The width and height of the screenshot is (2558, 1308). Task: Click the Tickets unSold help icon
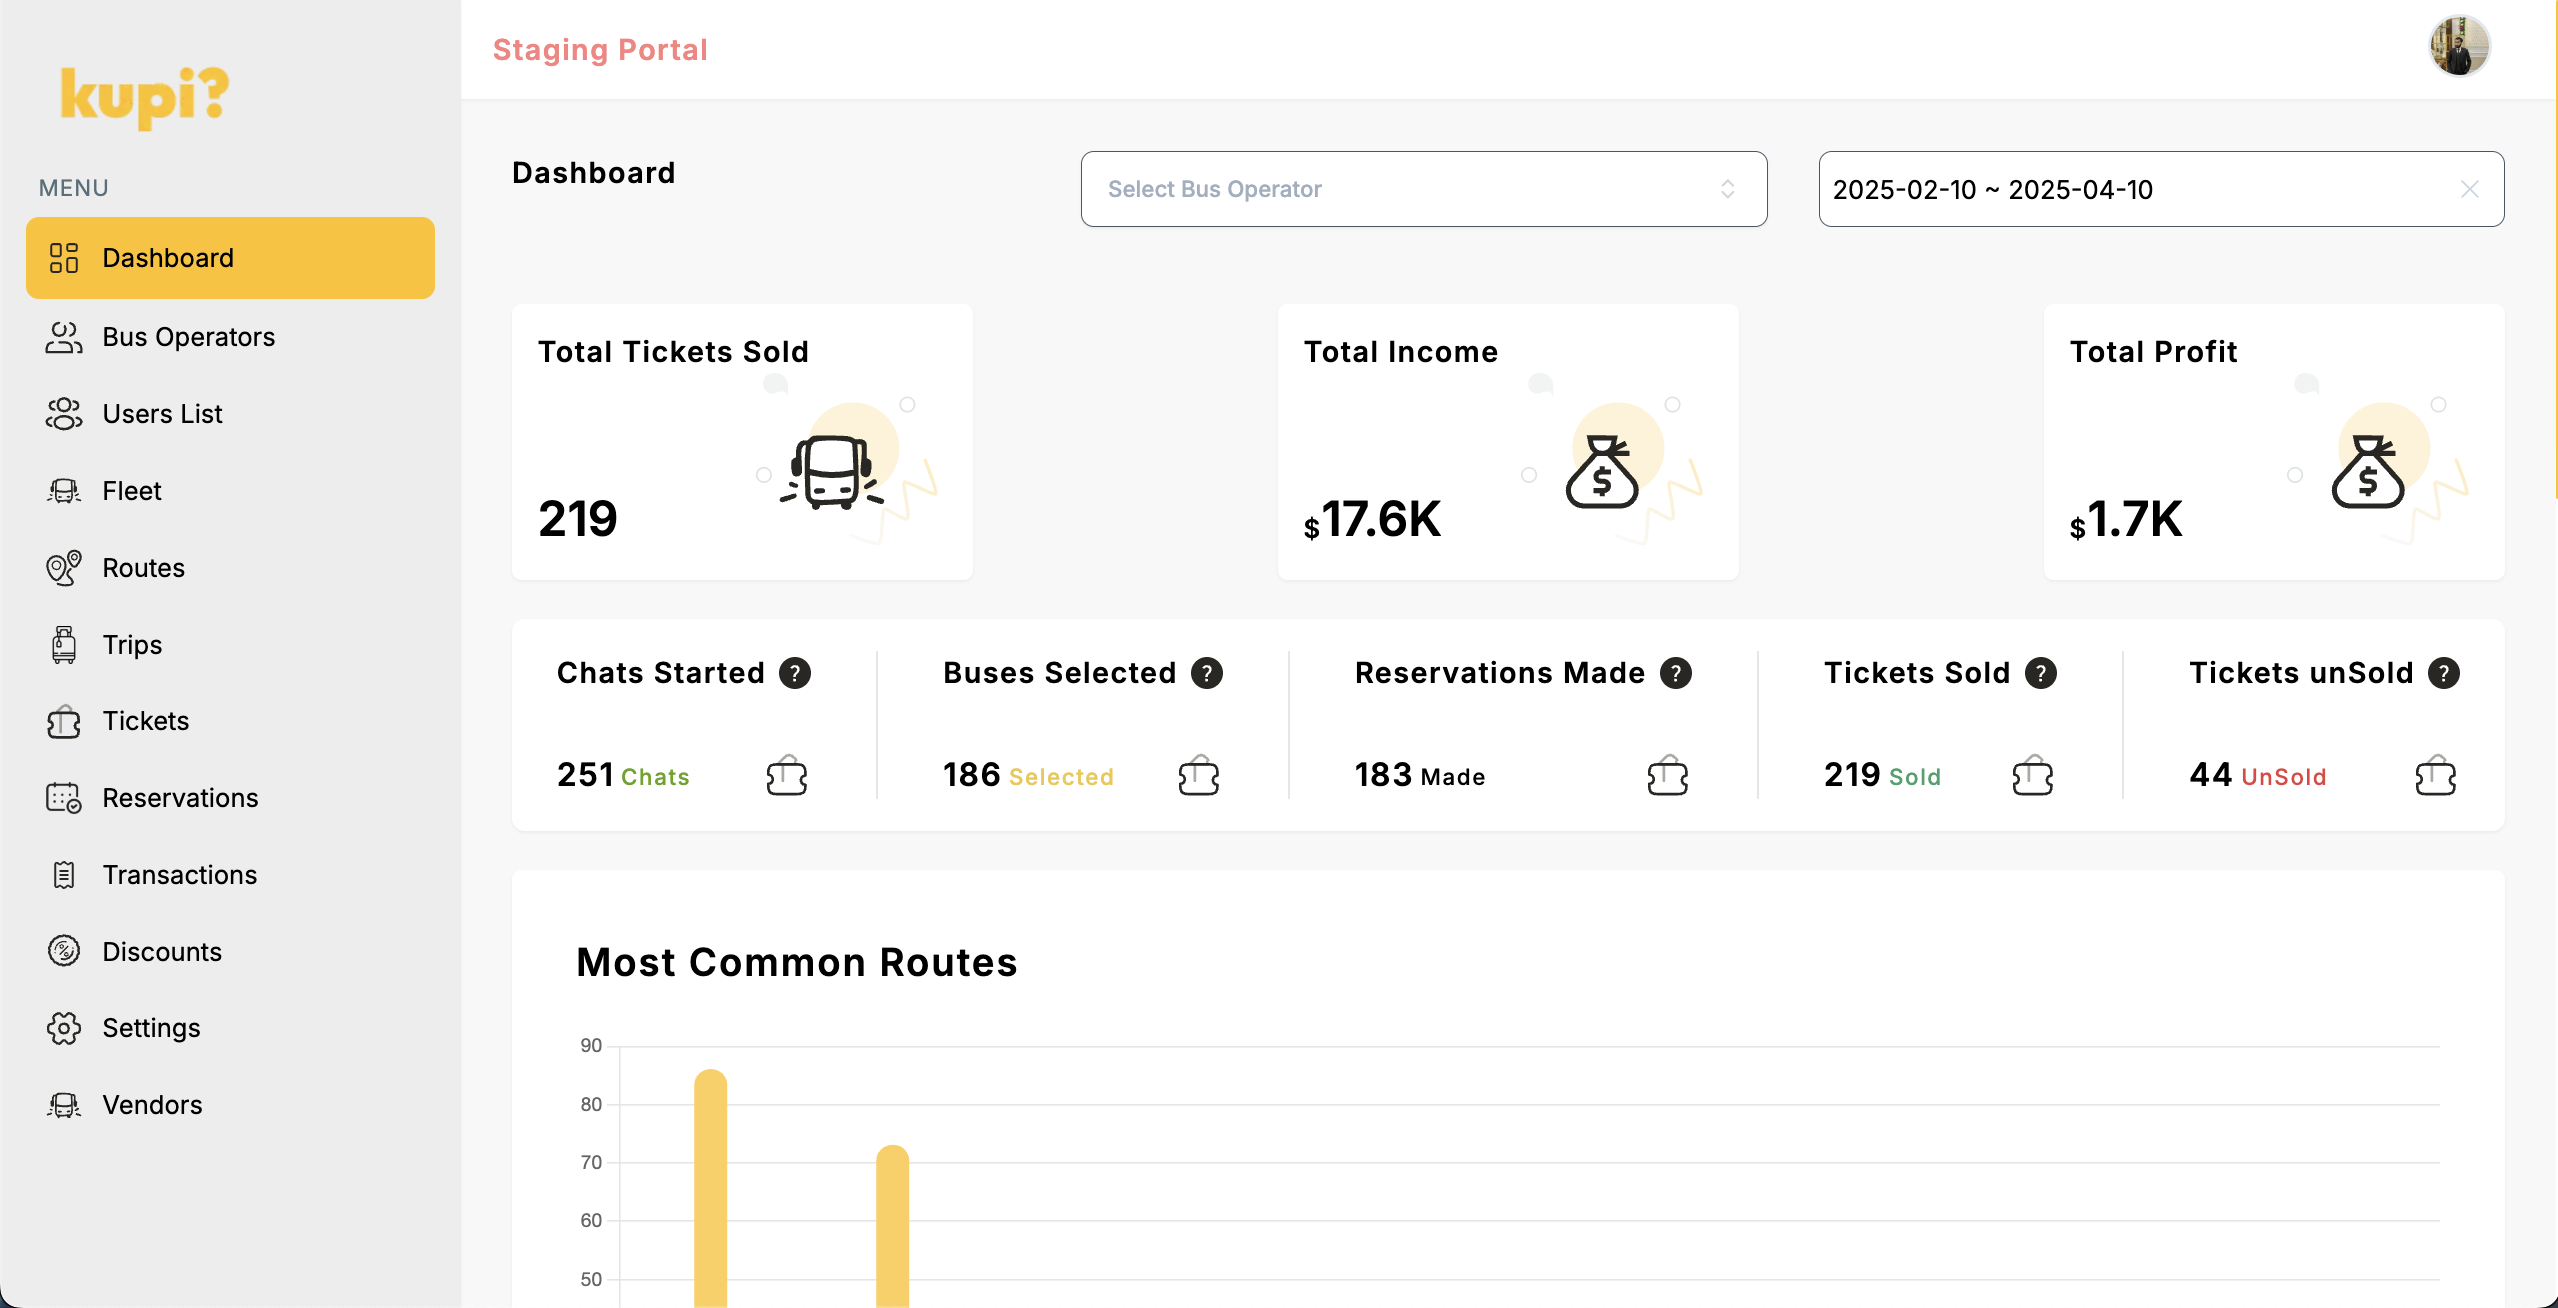pyautogui.click(x=2444, y=673)
